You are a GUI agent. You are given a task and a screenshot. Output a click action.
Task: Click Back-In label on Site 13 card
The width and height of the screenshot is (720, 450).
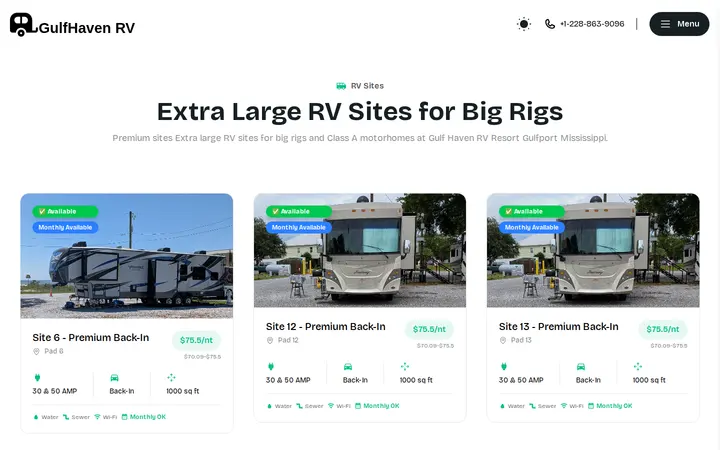pos(588,380)
